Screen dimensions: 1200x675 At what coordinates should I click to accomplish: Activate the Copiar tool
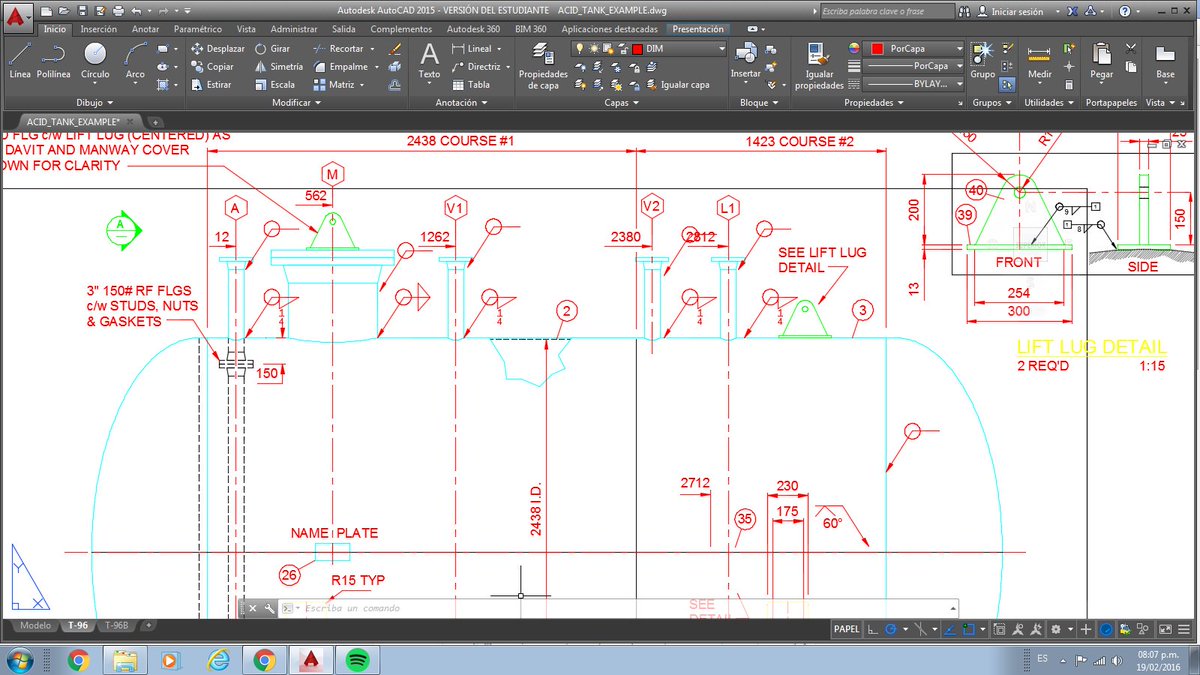(211, 66)
